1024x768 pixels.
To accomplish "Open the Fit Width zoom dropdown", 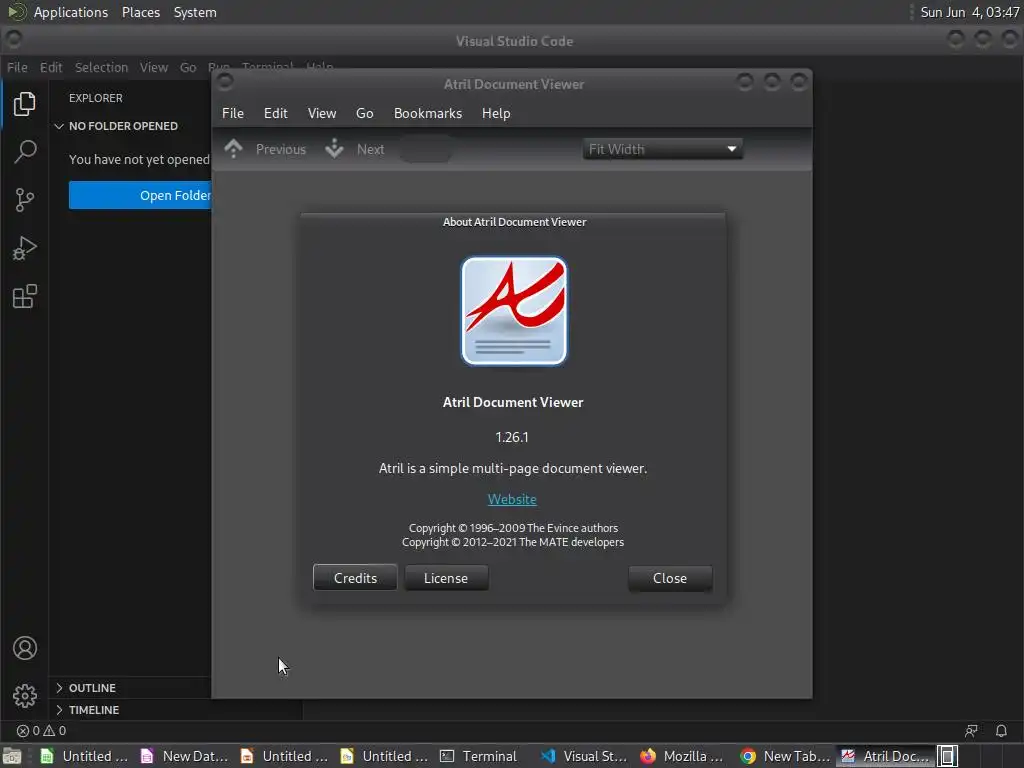I will (662, 149).
